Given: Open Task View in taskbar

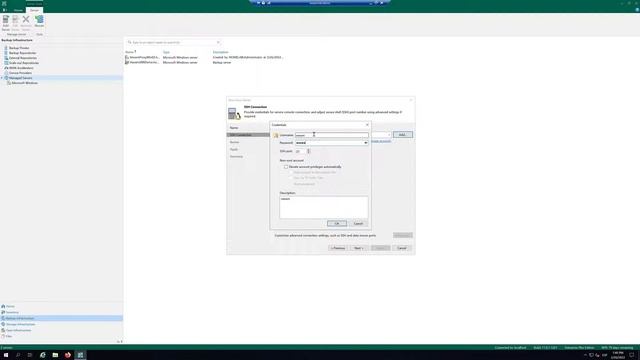Looking at the screenshot, I should [x=30, y=355].
